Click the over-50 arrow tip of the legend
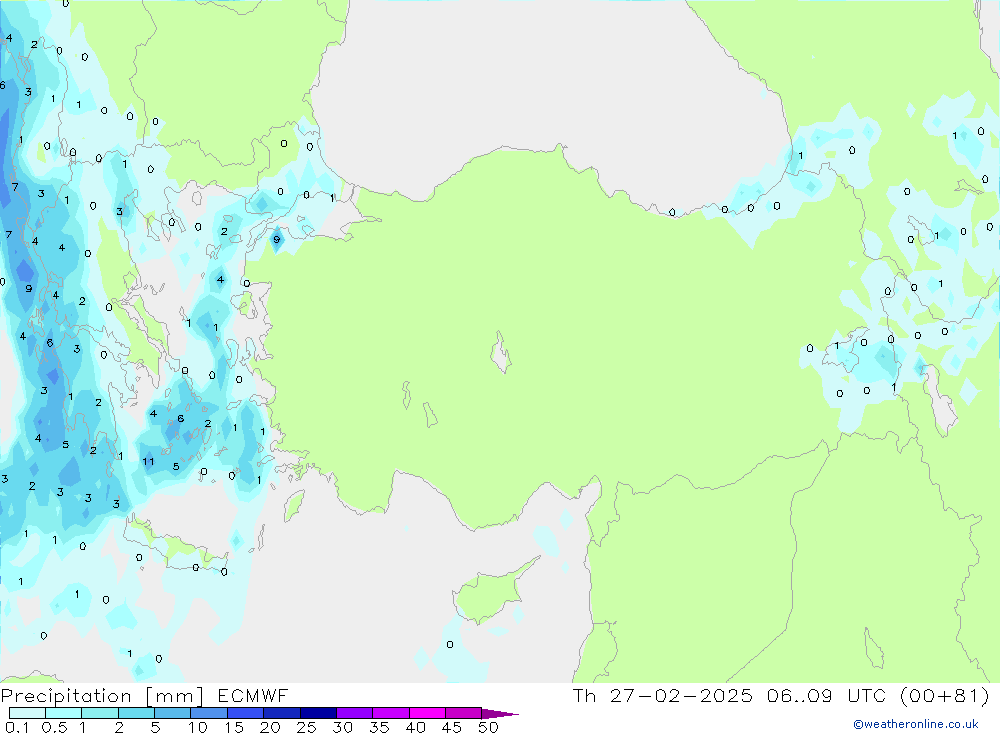 501,713
